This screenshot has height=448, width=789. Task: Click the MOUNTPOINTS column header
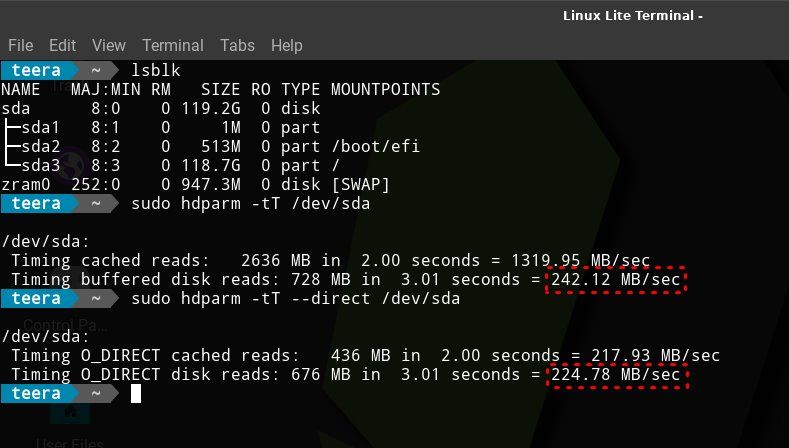tap(385, 90)
